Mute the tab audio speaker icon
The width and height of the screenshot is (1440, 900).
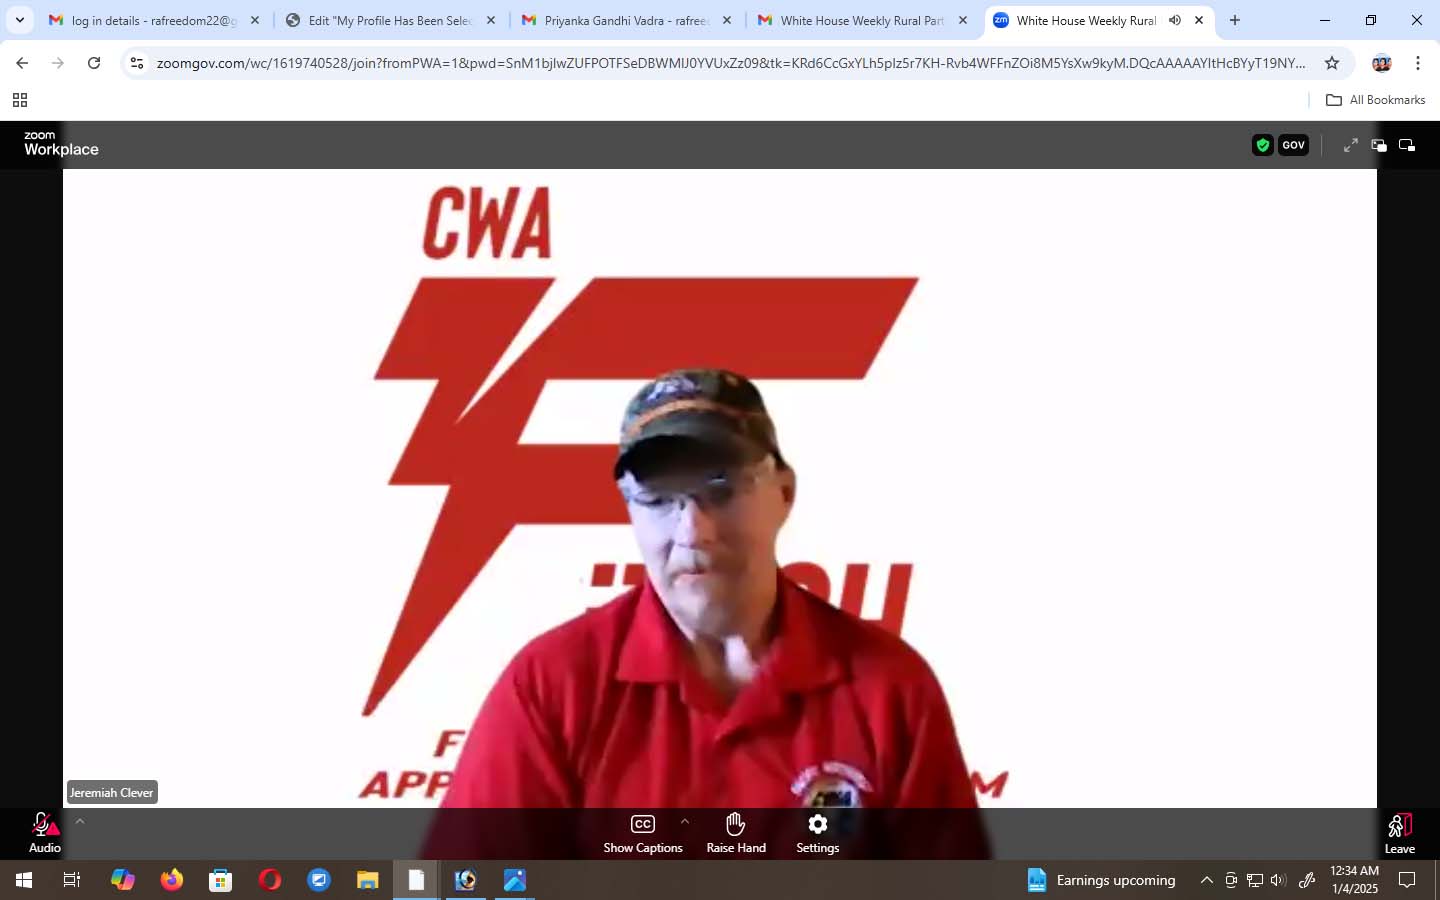(x=1175, y=20)
